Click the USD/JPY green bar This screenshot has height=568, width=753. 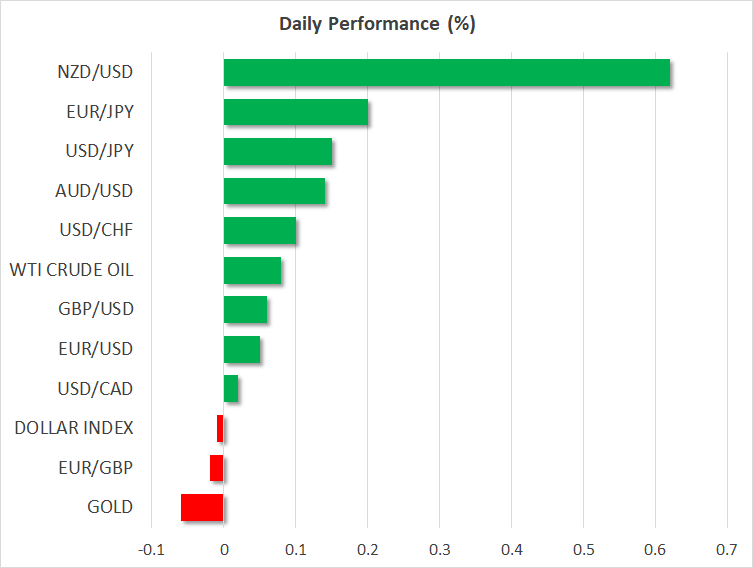point(277,151)
